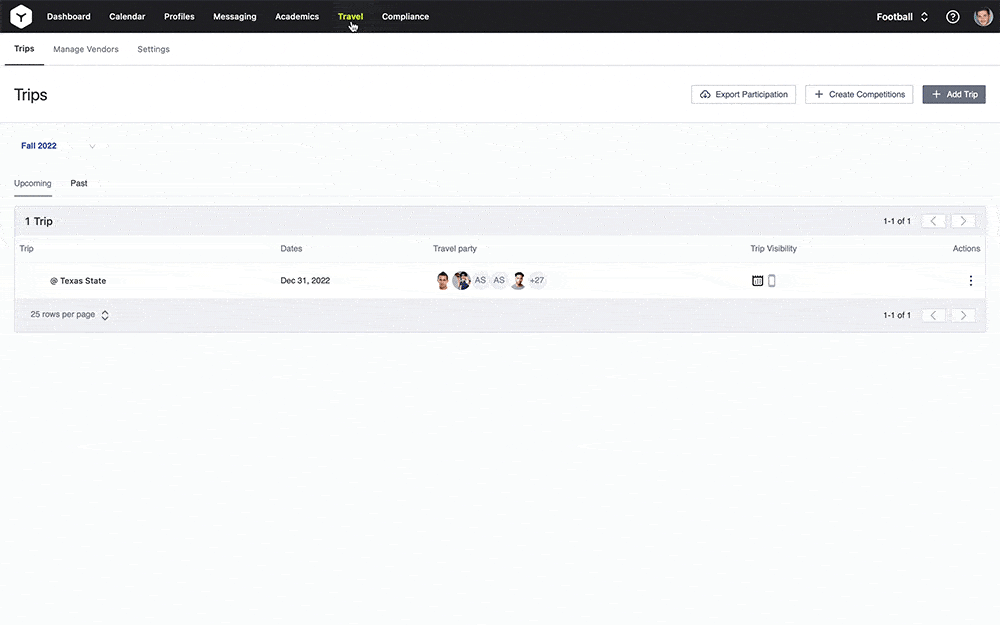The image size is (1000, 625).
Task: Open the user profile avatar
Action: coord(983,17)
